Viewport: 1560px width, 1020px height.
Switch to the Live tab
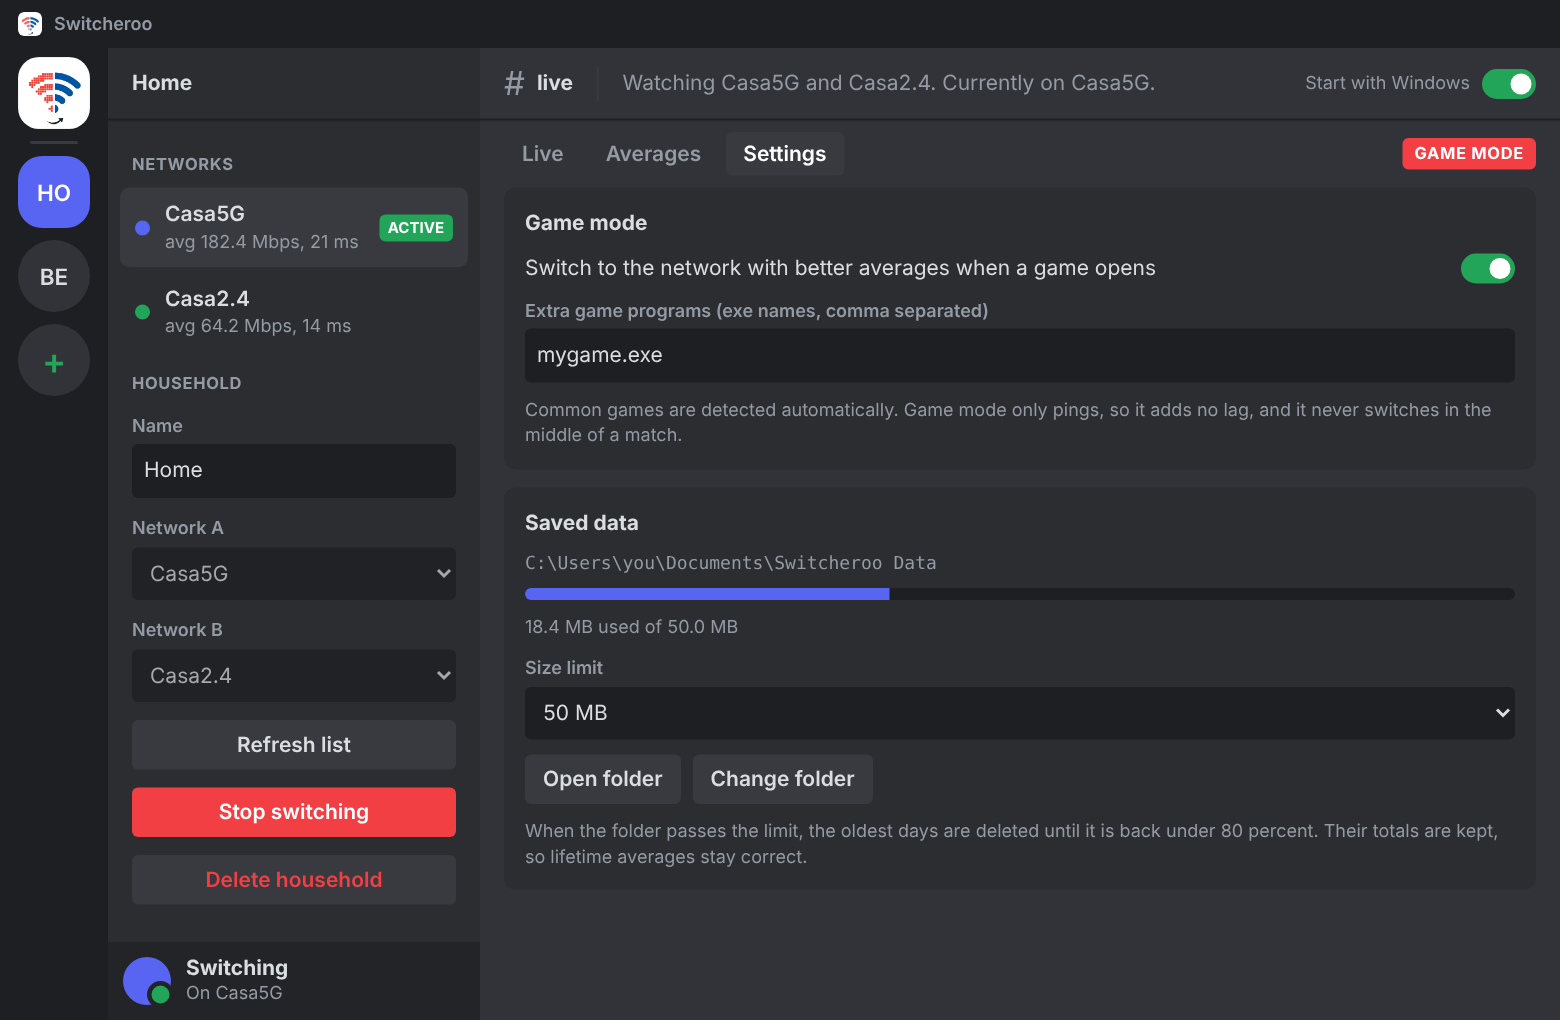(x=543, y=154)
